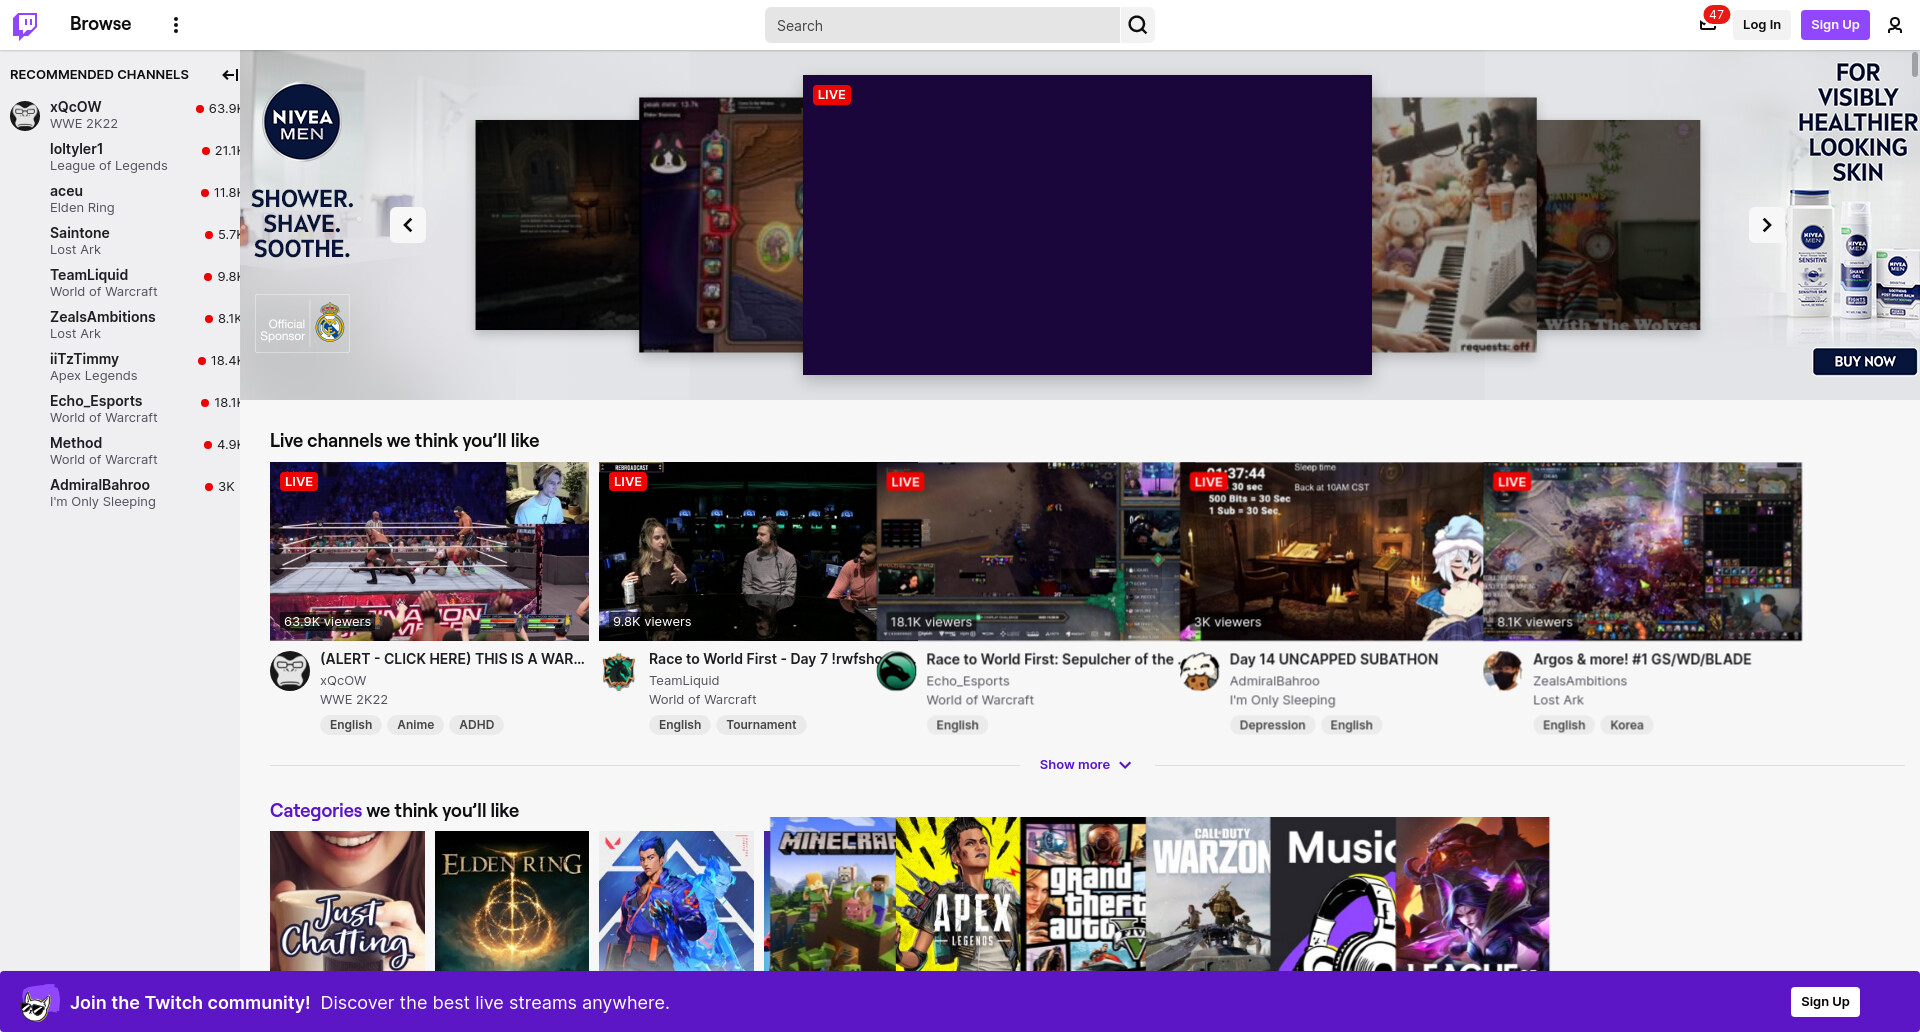Click xQcOW avatar in sidebar
This screenshot has height=1032, width=1920.
coord(25,115)
